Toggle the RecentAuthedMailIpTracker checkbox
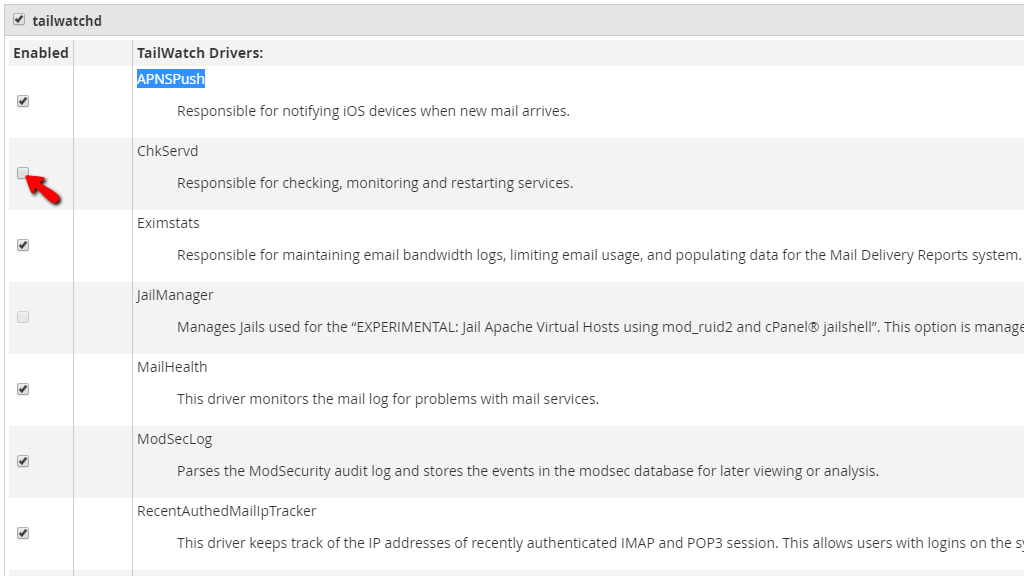 (23, 533)
